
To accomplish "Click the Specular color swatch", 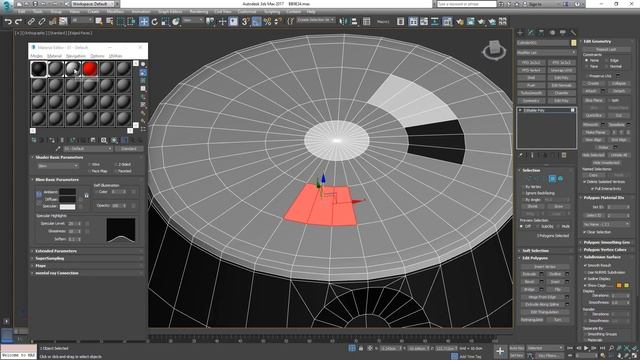I will point(67,207).
